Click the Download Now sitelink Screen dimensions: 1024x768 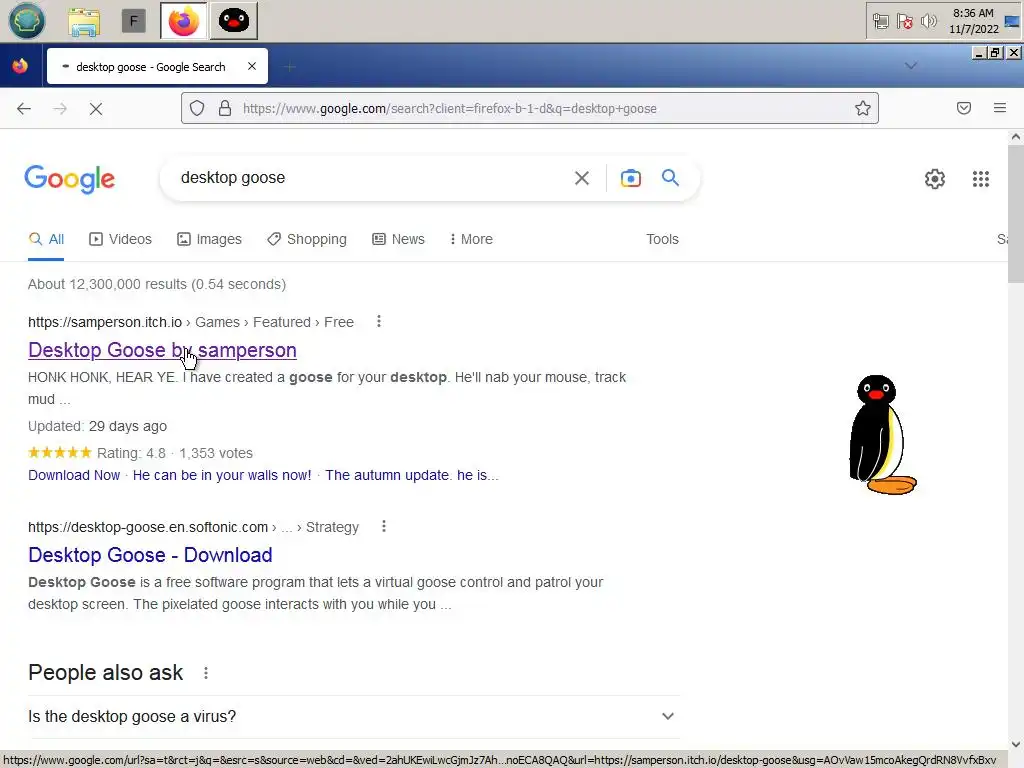click(x=74, y=475)
